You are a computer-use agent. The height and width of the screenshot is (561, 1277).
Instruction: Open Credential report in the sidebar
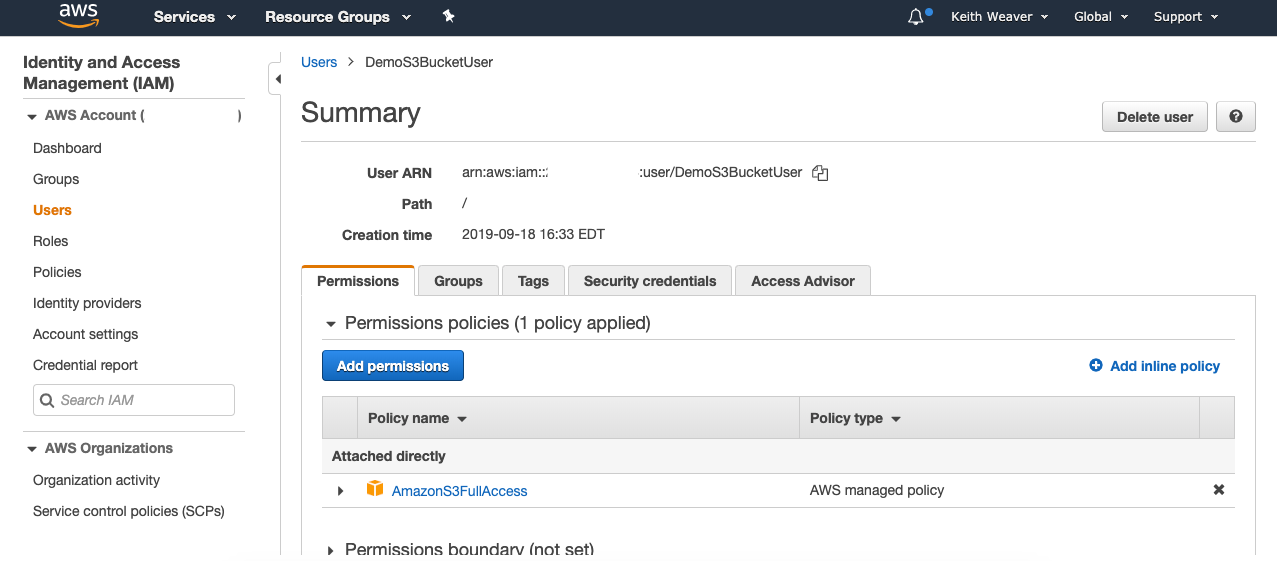pos(85,365)
